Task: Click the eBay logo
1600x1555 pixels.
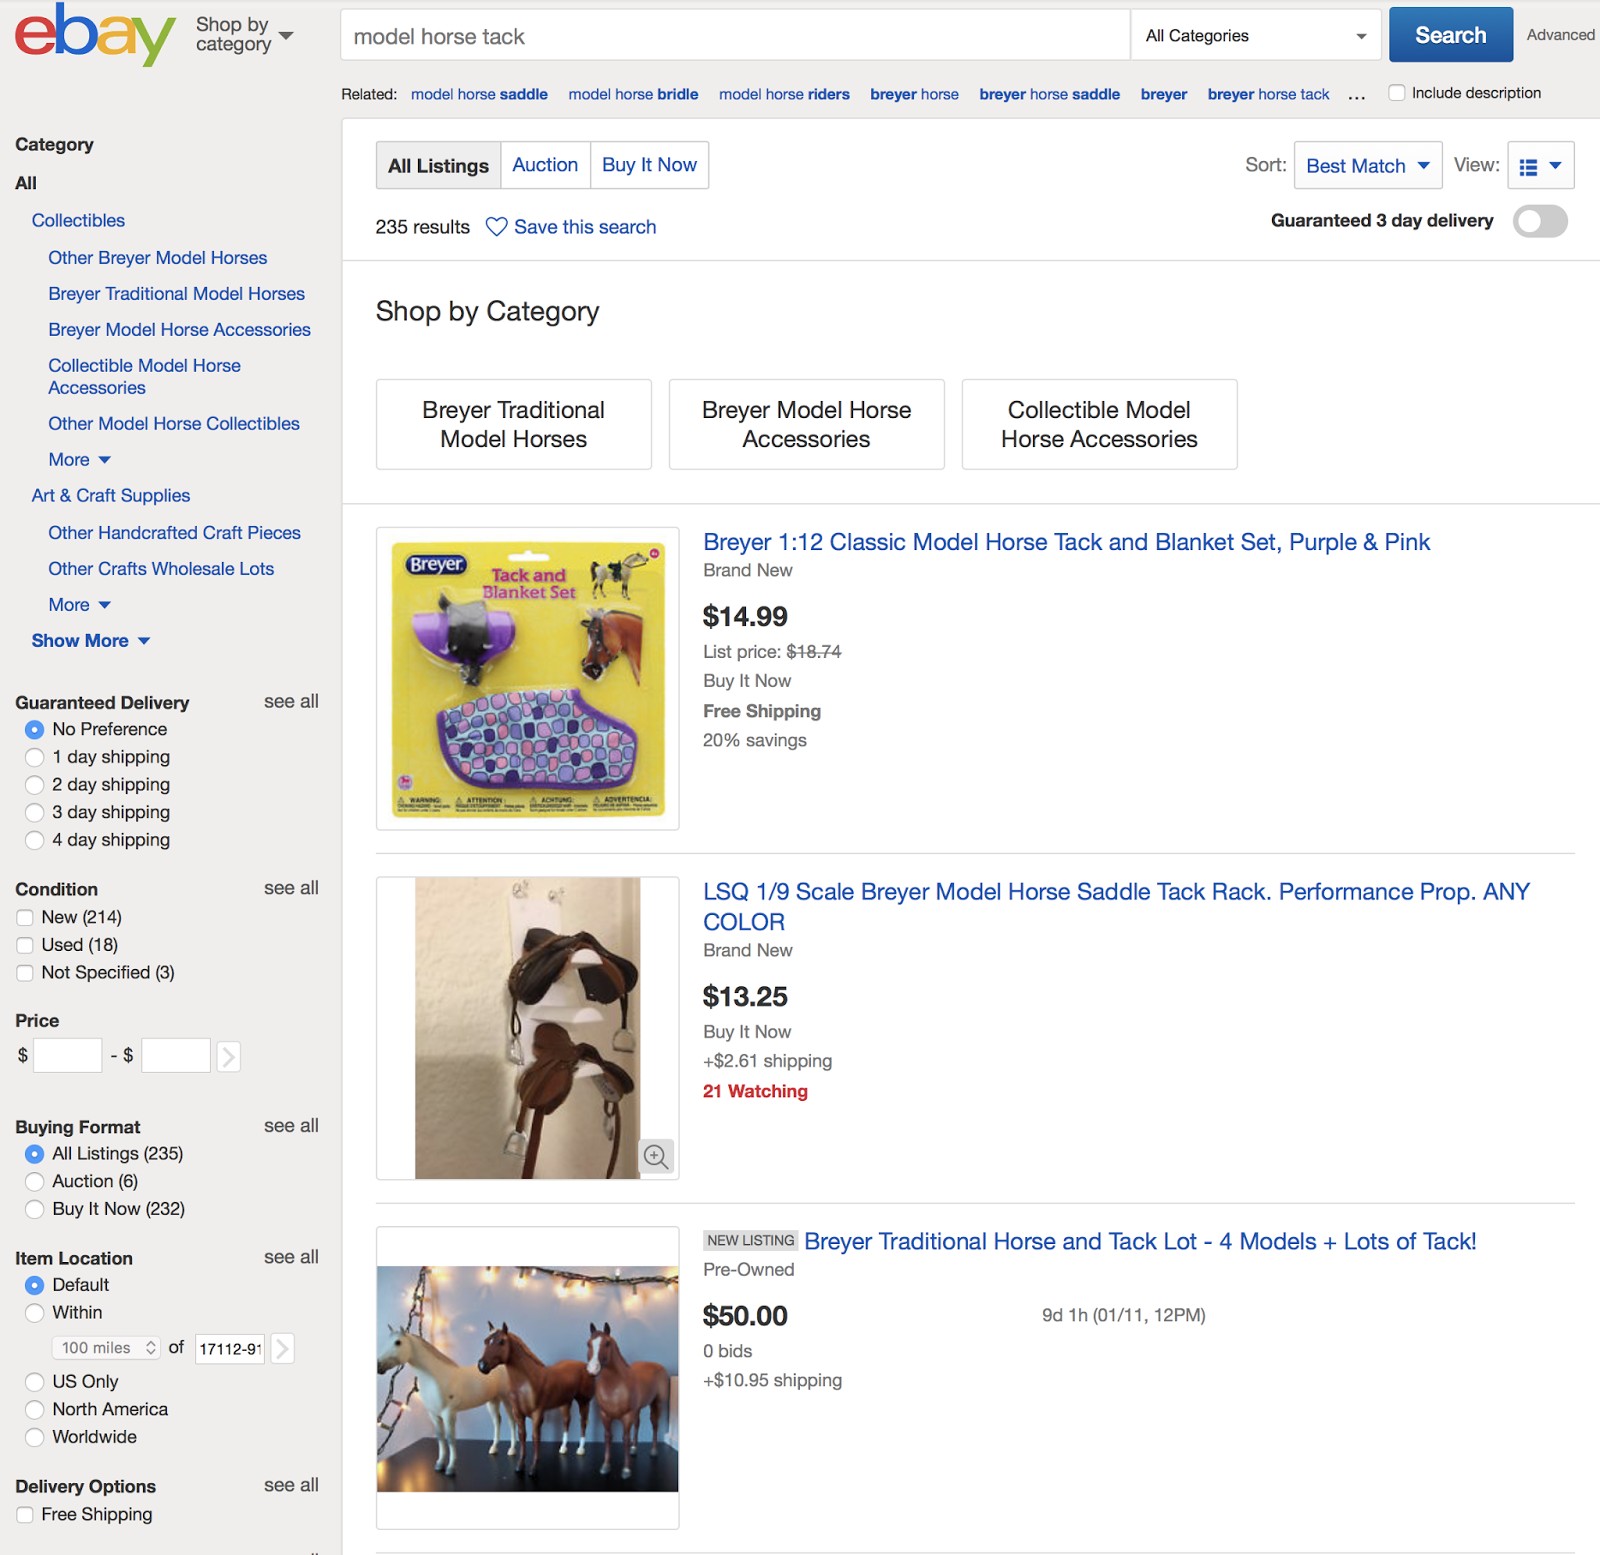Action: [94, 35]
